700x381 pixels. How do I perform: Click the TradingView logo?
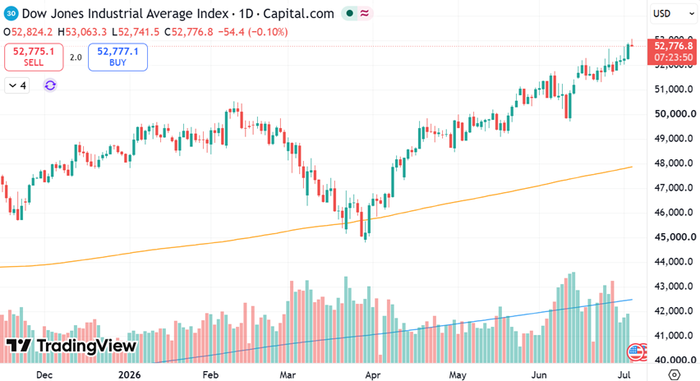pos(71,346)
